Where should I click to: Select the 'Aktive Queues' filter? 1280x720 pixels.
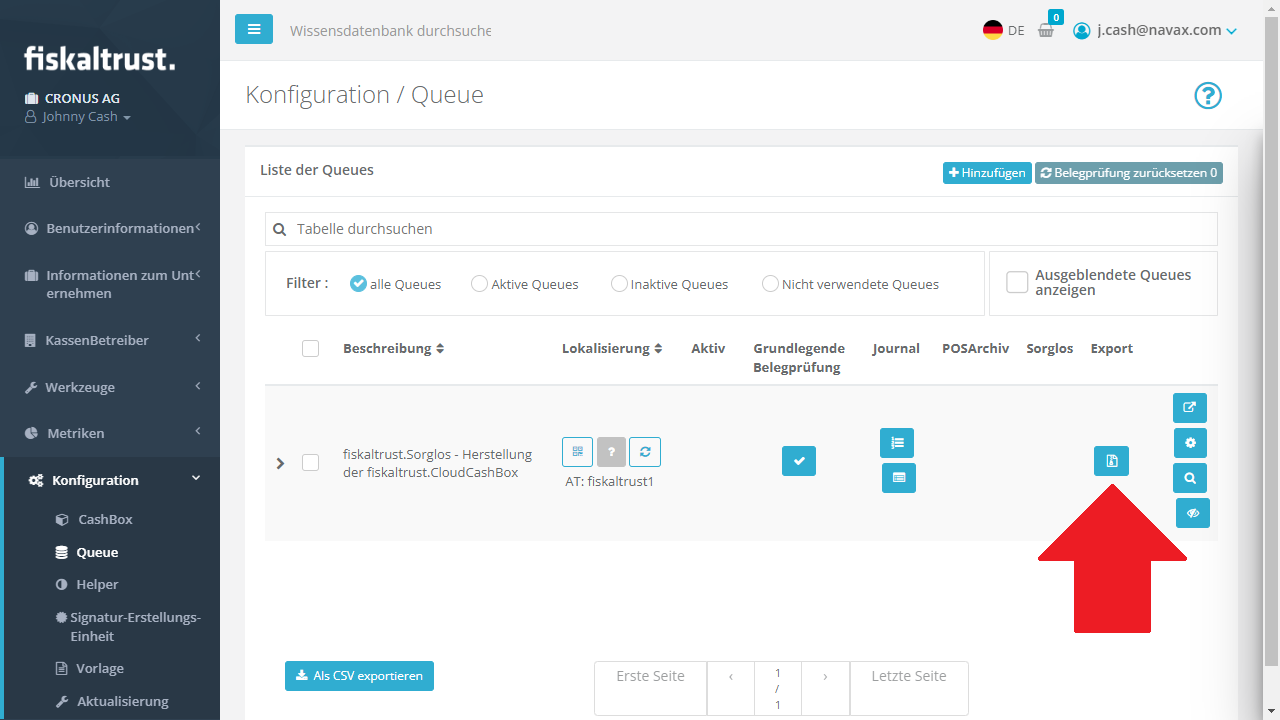click(x=479, y=284)
